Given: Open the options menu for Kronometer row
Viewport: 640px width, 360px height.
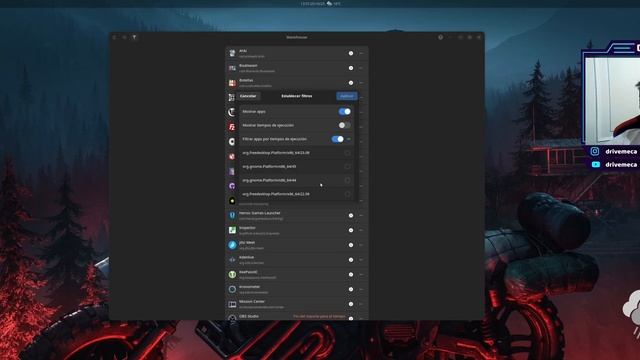Looking at the screenshot, I should click(x=361, y=289).
